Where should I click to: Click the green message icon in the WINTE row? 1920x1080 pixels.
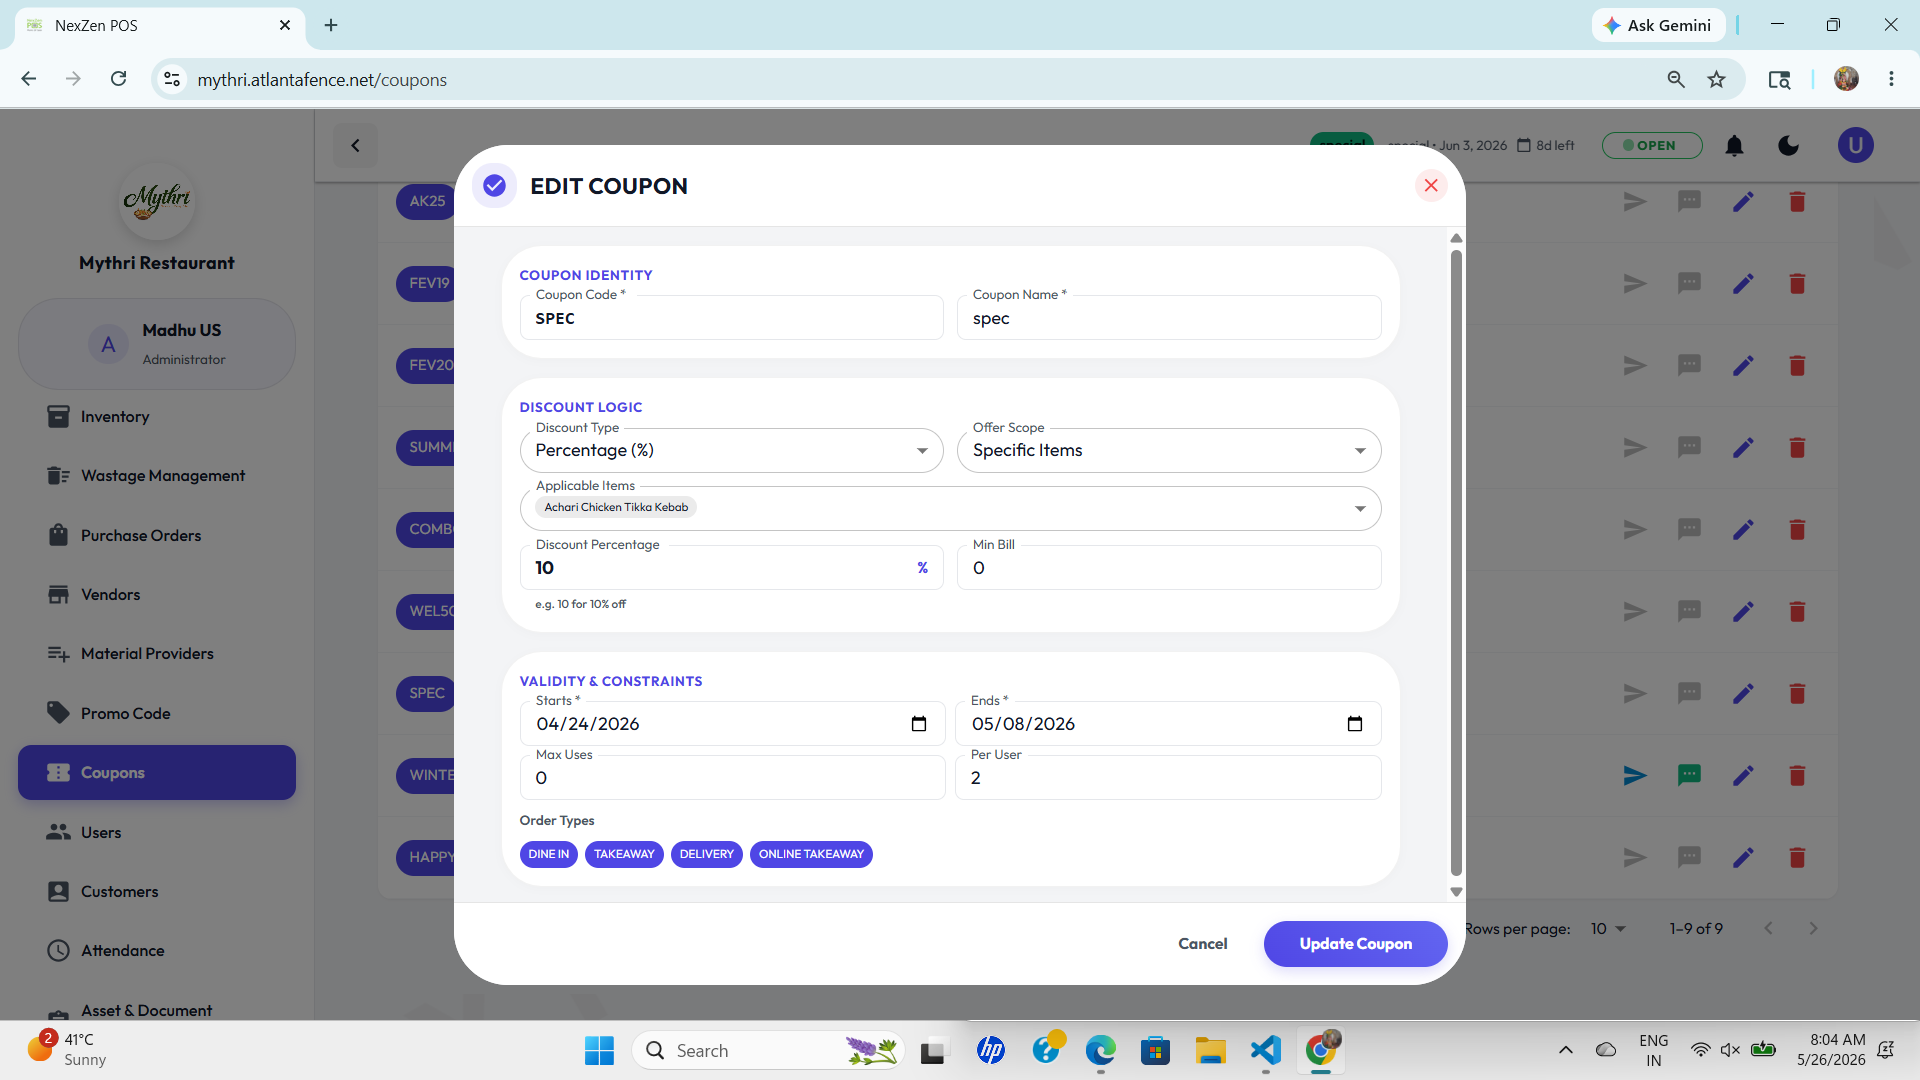pos(1689,775)
